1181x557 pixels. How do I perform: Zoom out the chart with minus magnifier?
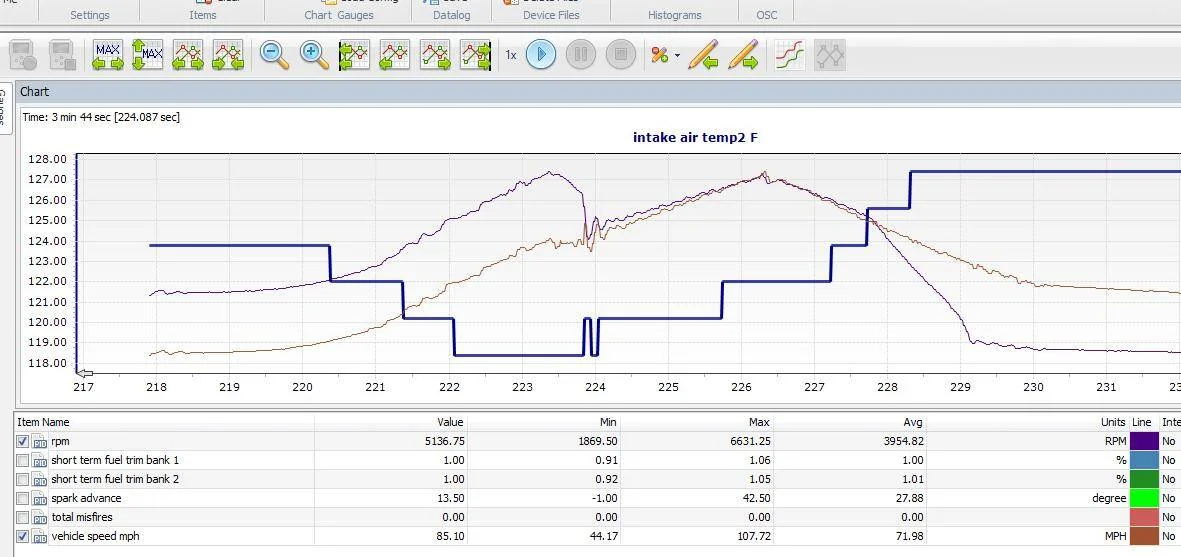274,55
